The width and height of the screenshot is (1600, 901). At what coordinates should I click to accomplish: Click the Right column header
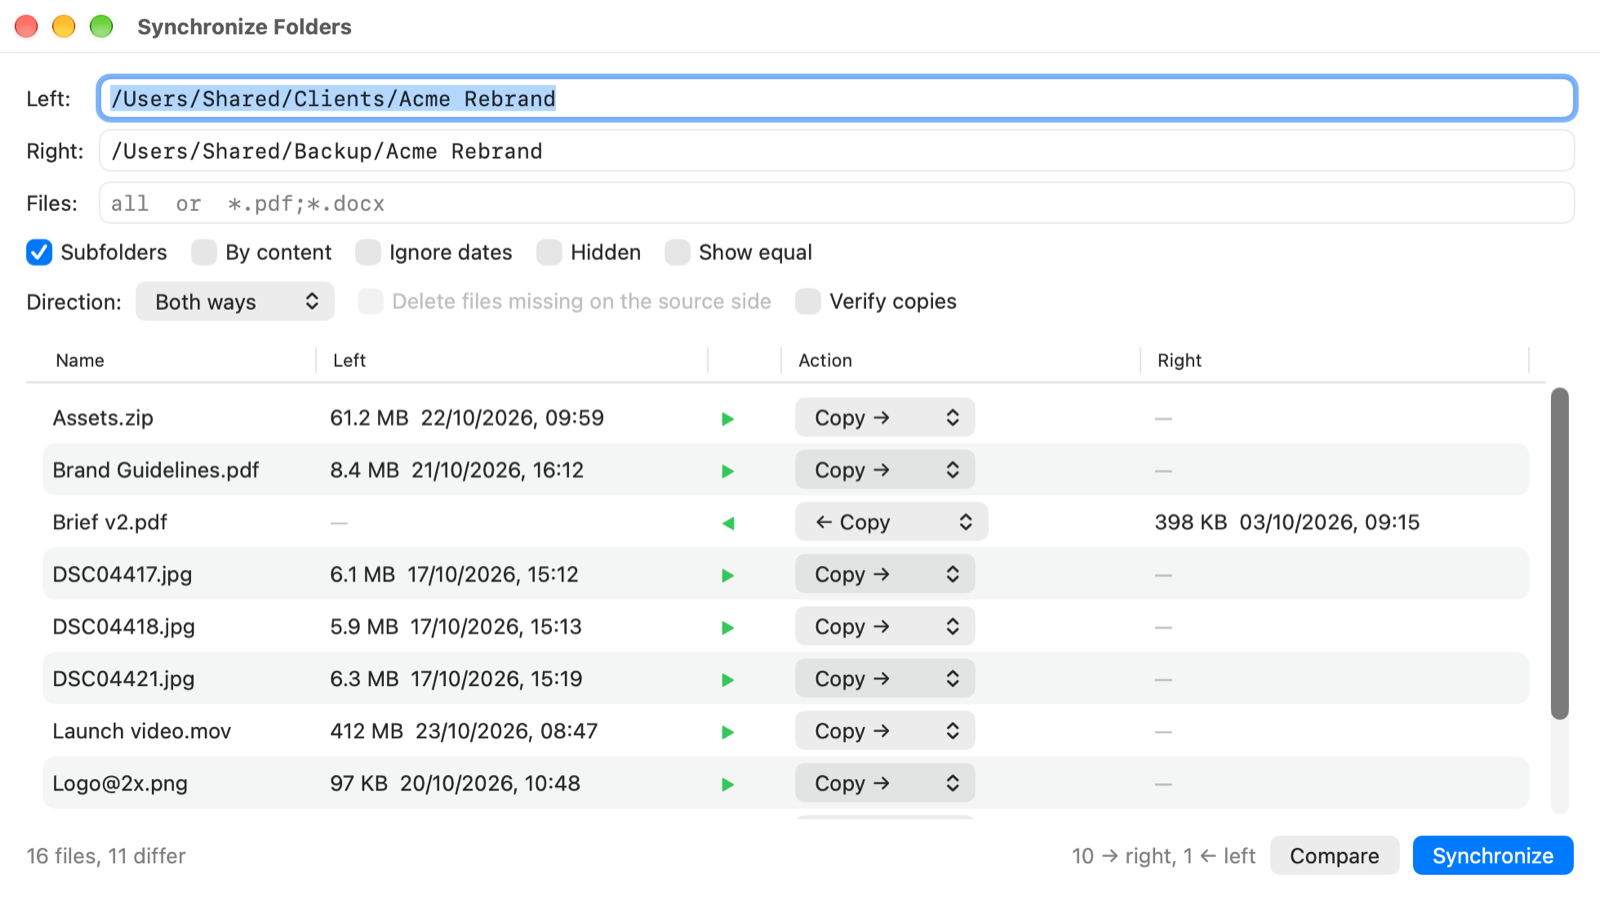point(1179,360)
